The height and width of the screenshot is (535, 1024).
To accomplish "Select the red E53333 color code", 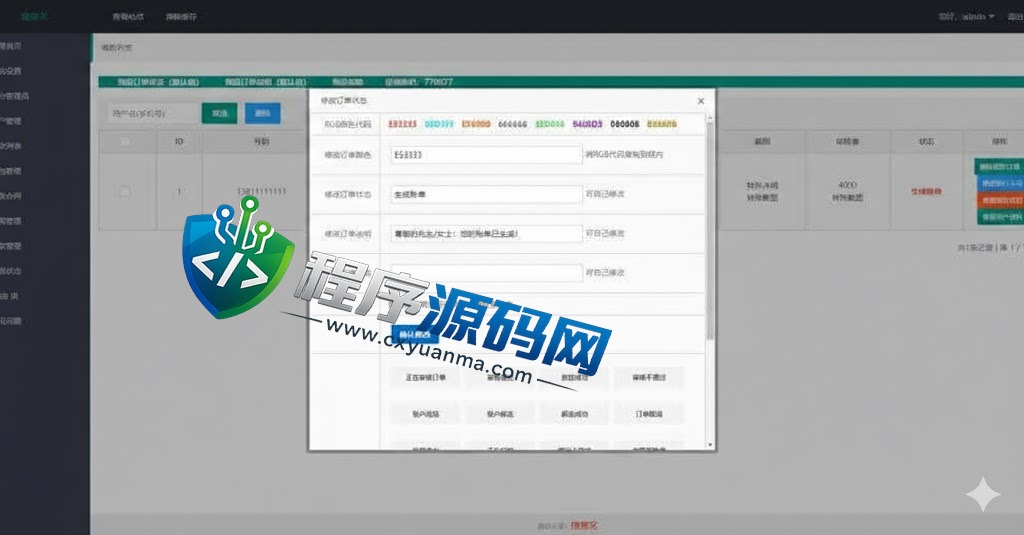I will click(402, 124).
